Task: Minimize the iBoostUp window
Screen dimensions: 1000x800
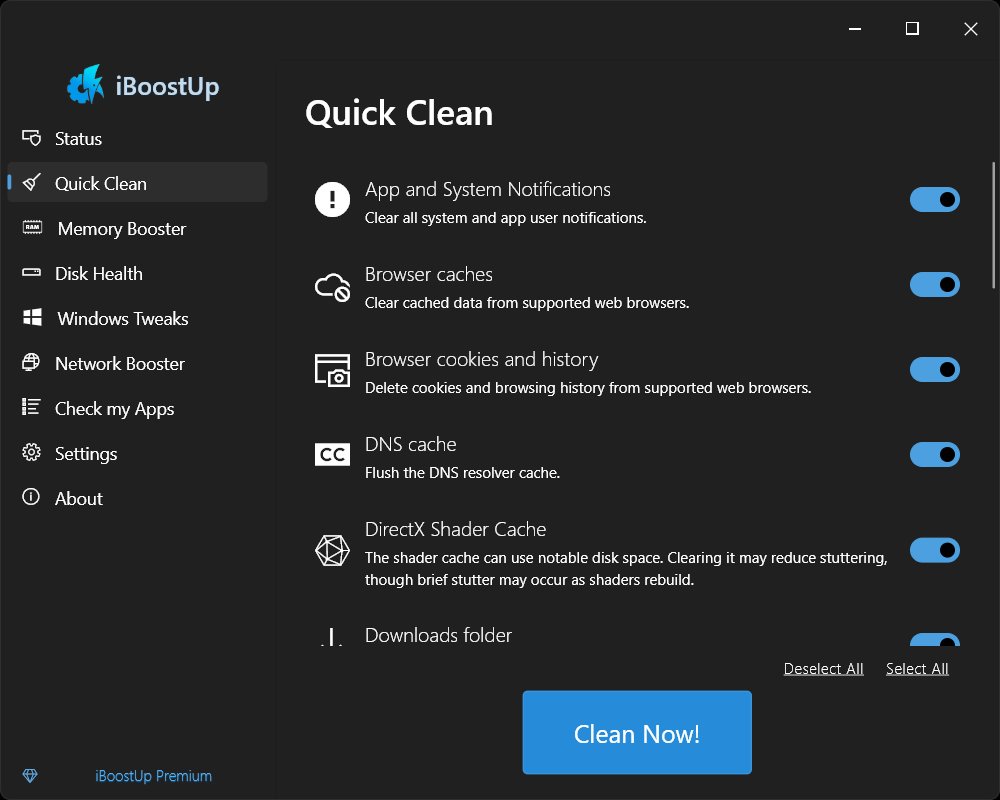Action: (855, 29)
